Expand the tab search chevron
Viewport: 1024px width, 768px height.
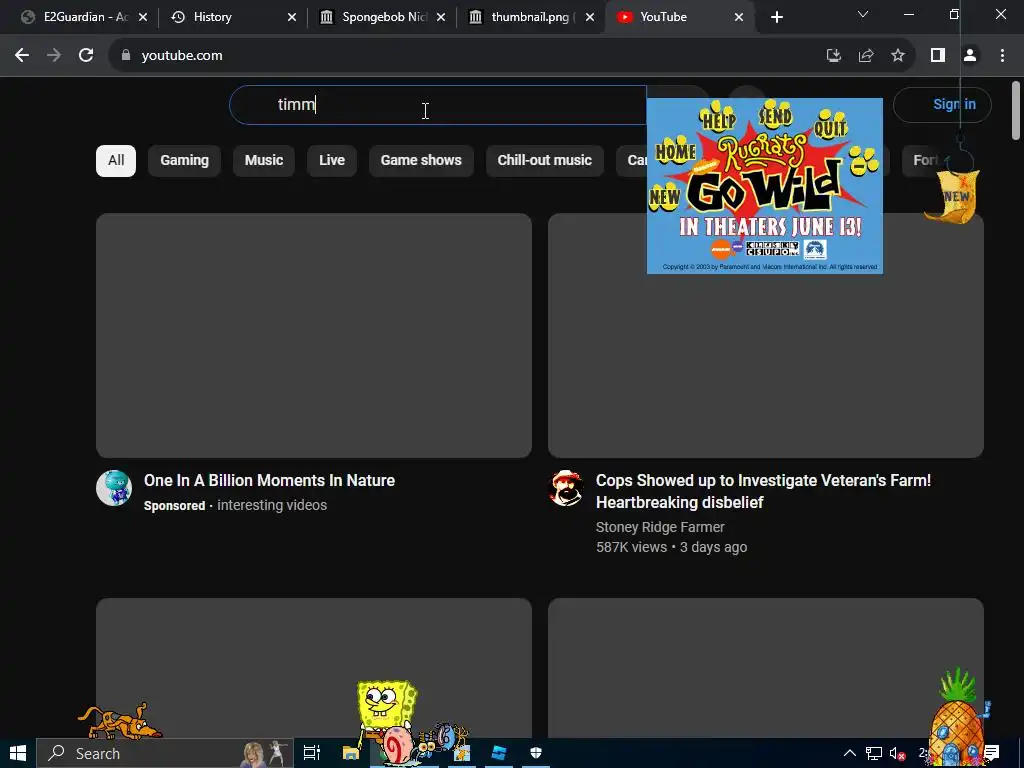(863, 14)
